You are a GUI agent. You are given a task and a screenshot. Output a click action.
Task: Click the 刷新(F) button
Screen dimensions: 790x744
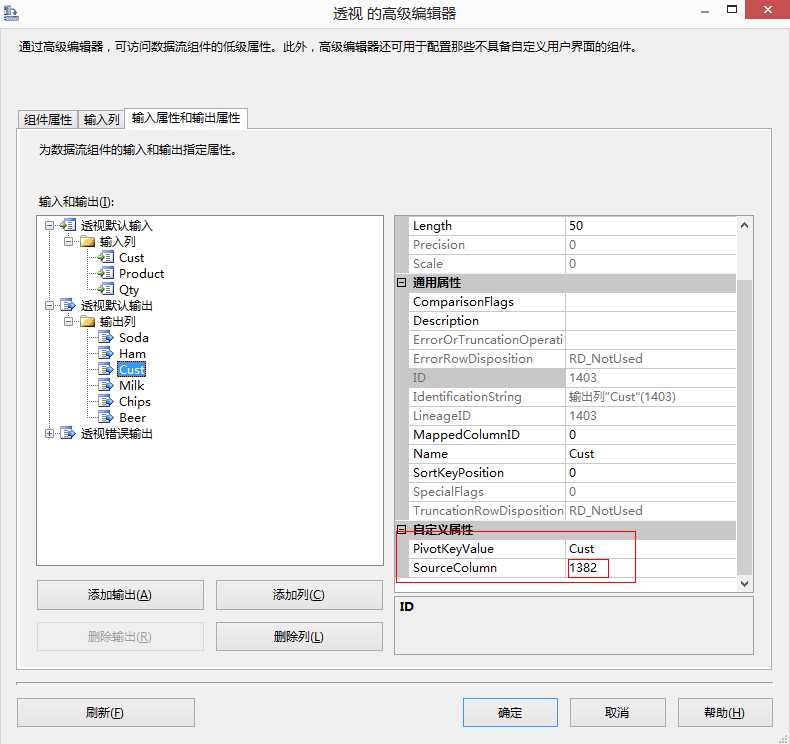105,713
